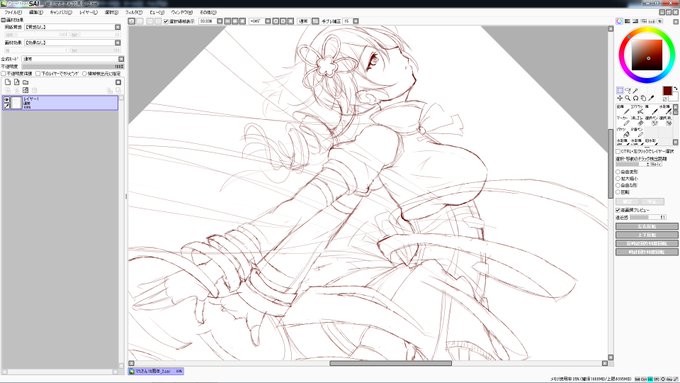Disable the 高画質プレビュー checkbox
This screenshot has height=383, width=680.
point(618,210)
